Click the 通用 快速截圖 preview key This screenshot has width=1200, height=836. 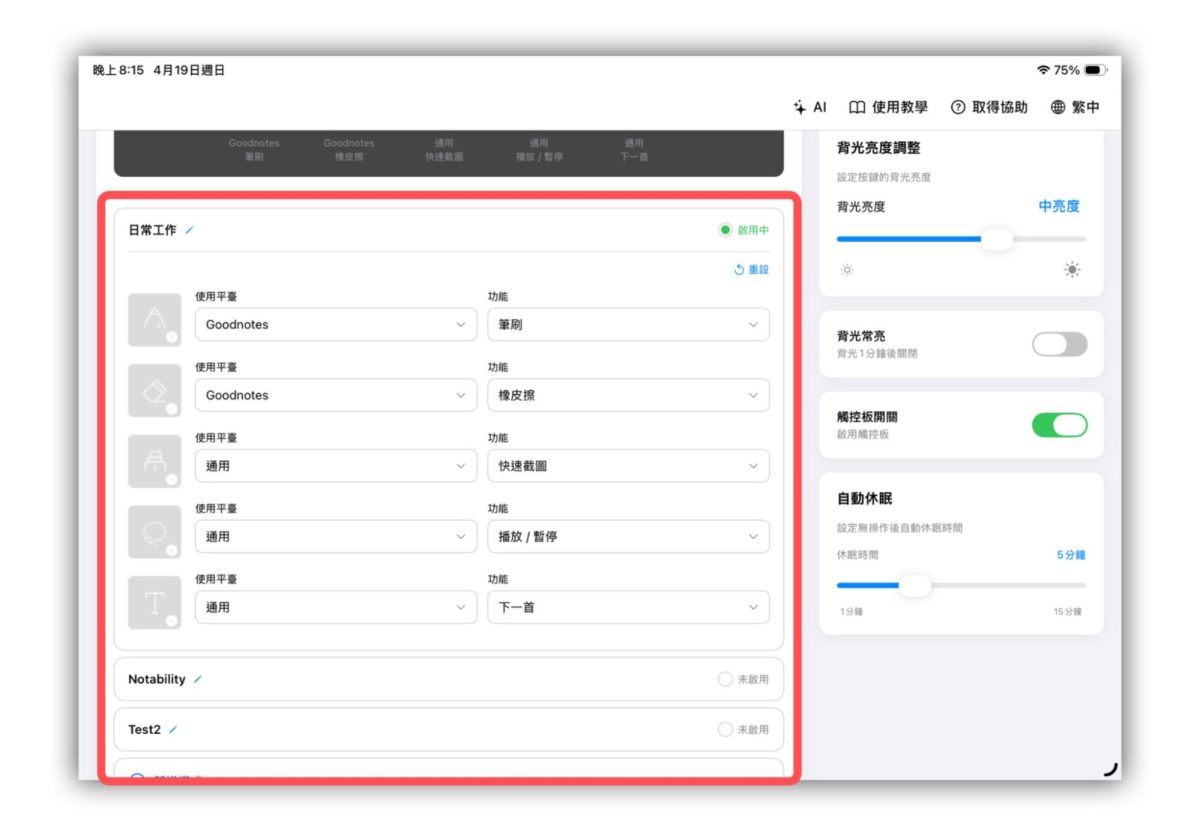pyautogui.click(x=444, y=149)
